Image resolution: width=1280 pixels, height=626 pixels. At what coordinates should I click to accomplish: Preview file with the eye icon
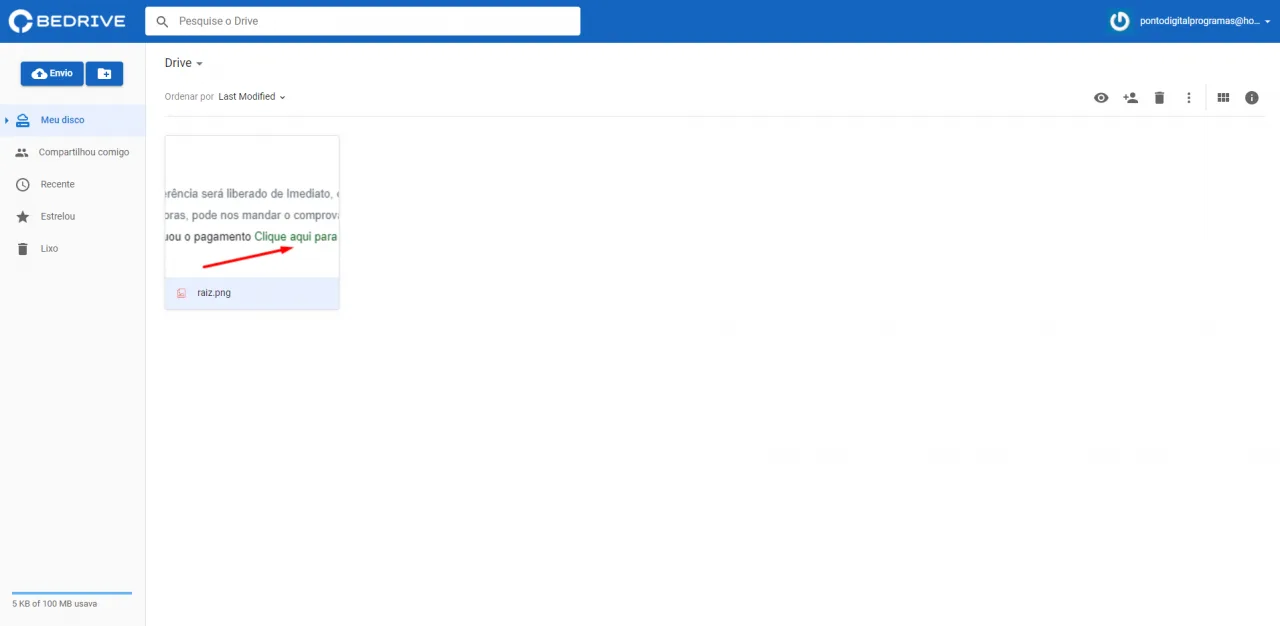coord(1101,98)
